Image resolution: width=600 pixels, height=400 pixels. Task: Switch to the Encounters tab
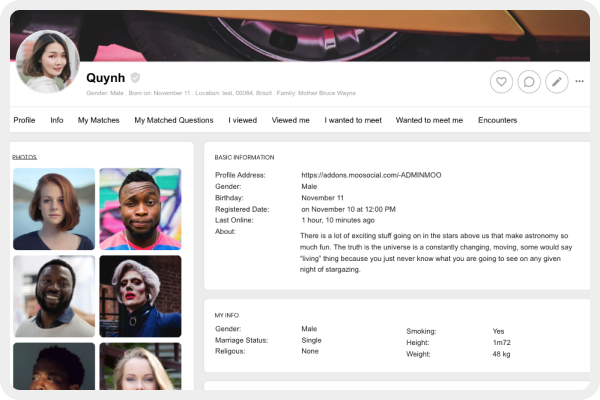click(x=497, y=120)
